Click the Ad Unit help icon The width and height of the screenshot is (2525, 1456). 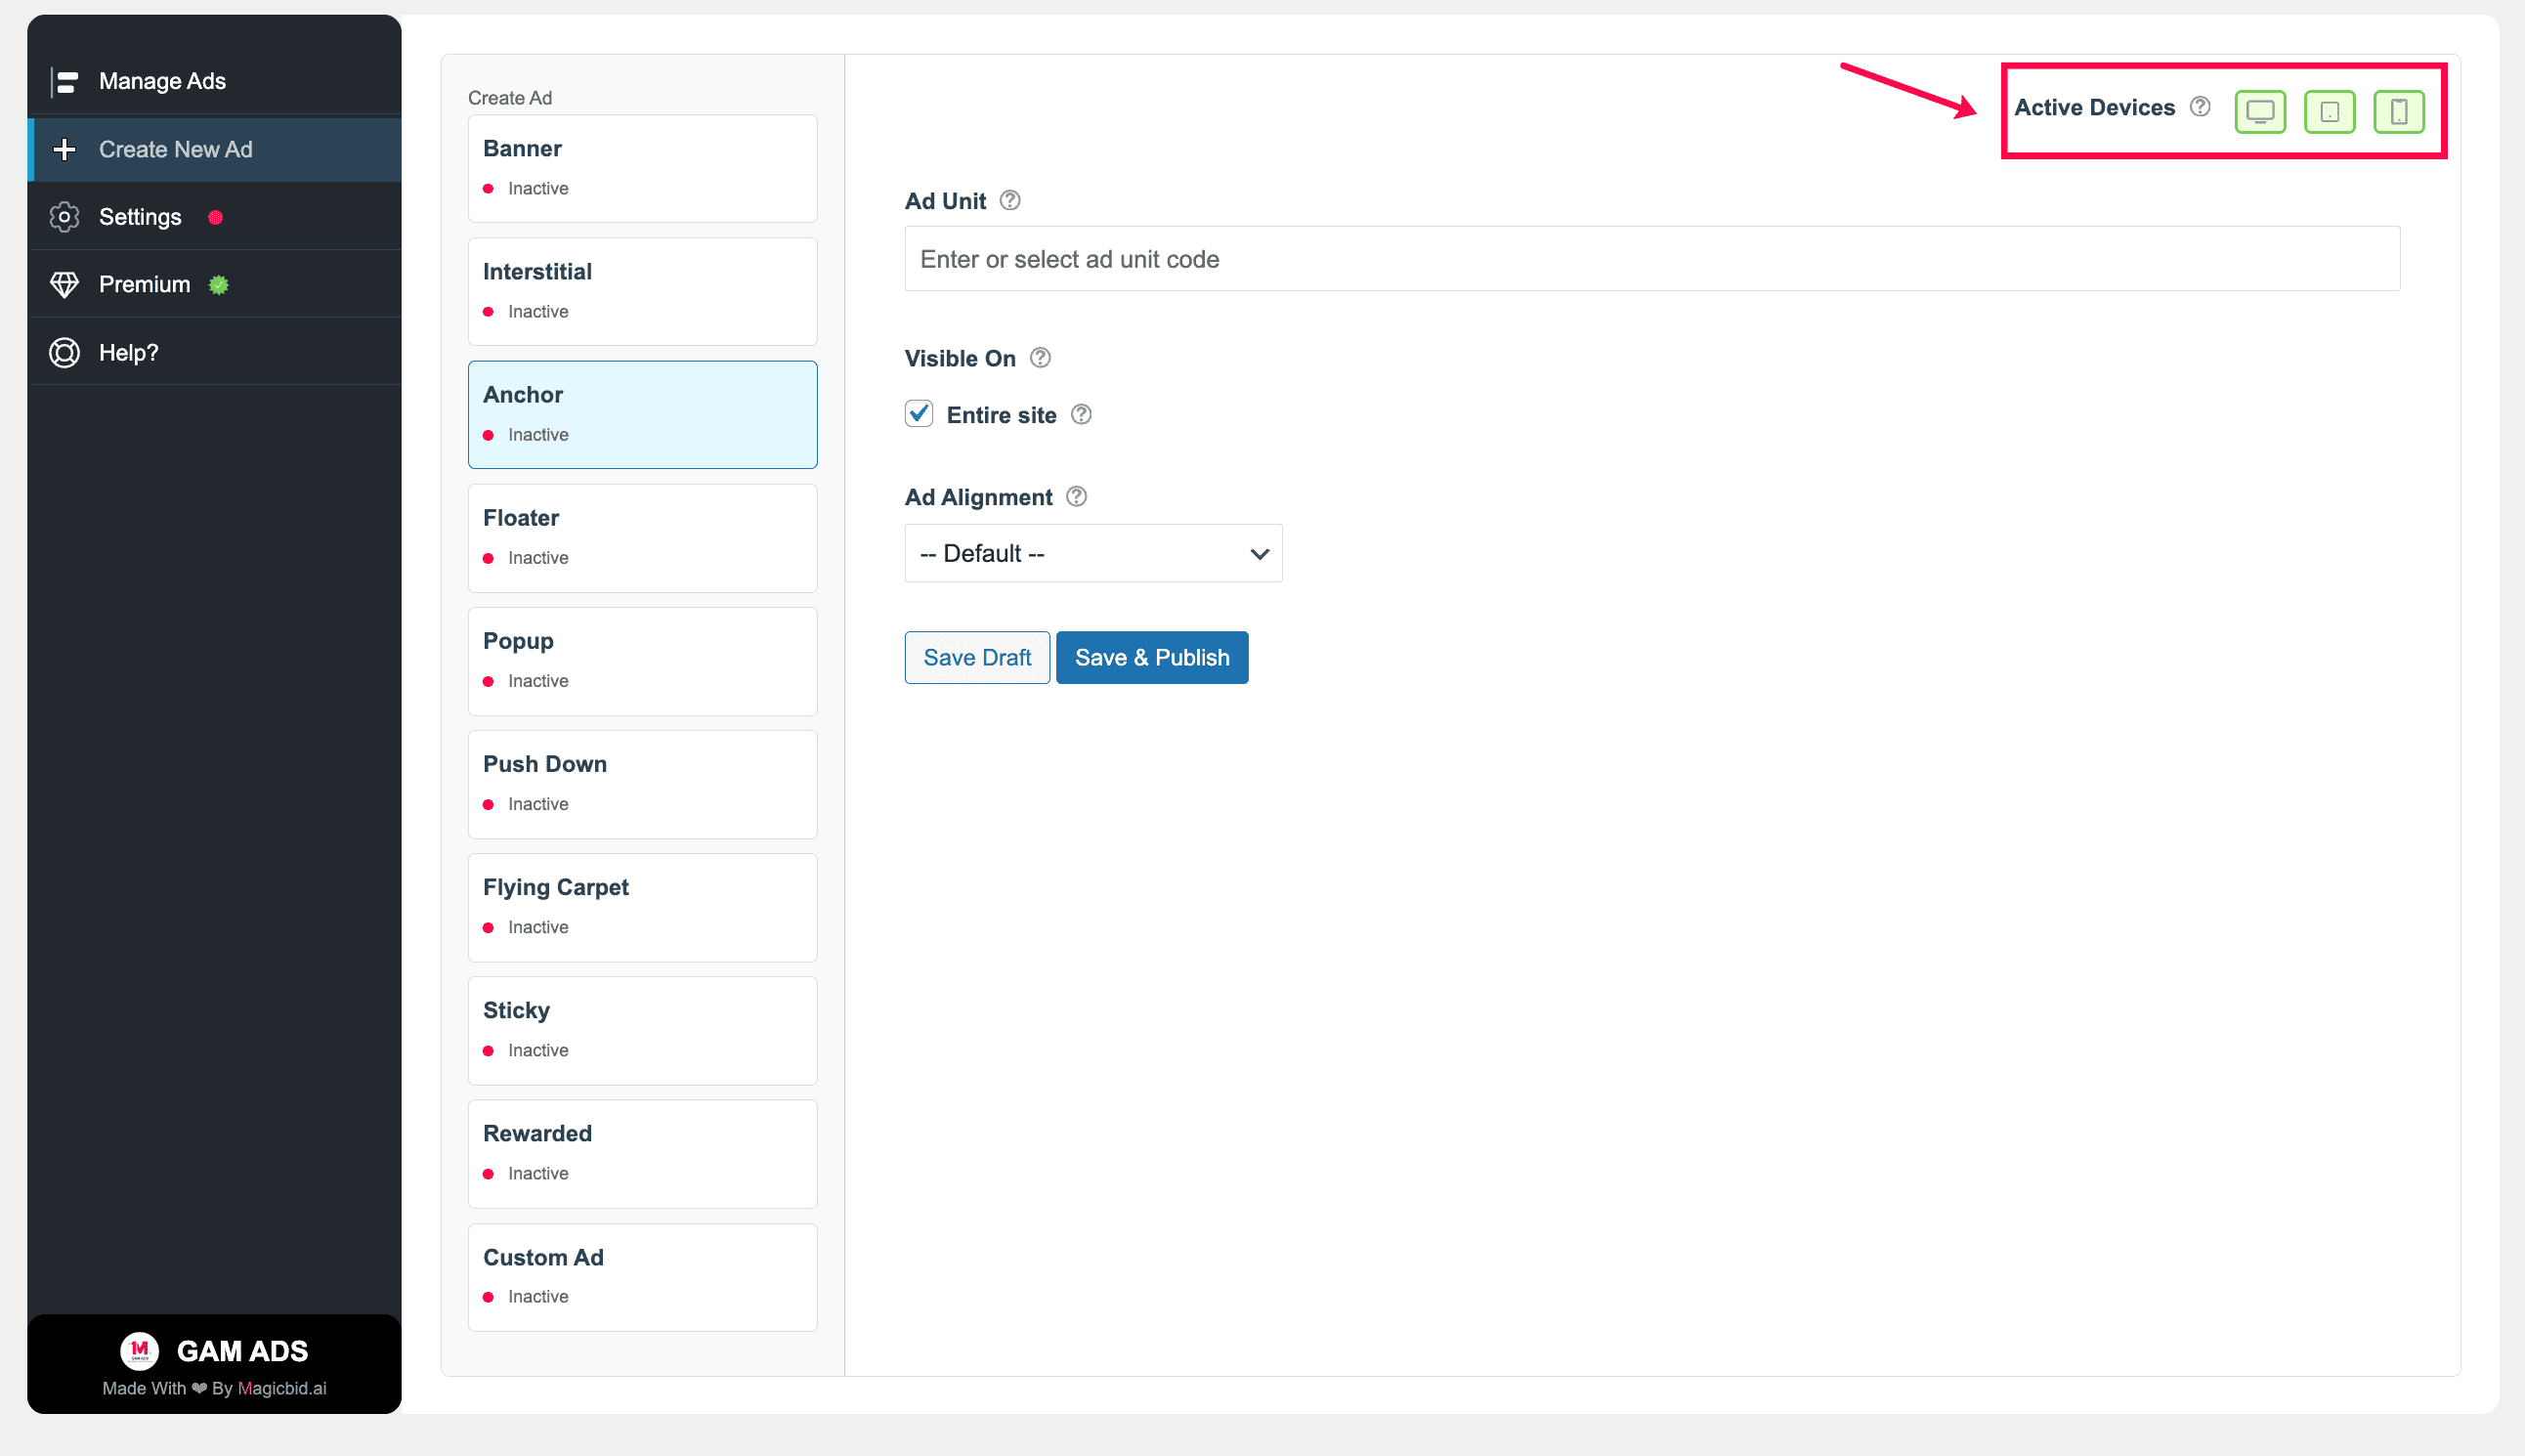1010,200
